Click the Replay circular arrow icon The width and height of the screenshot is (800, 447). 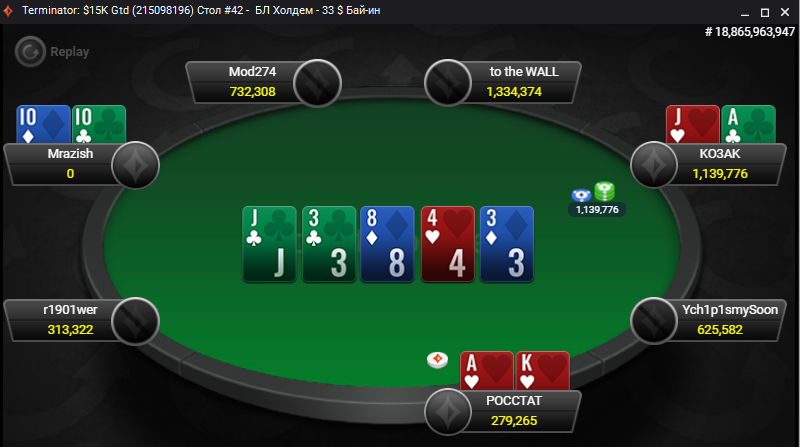30,52
